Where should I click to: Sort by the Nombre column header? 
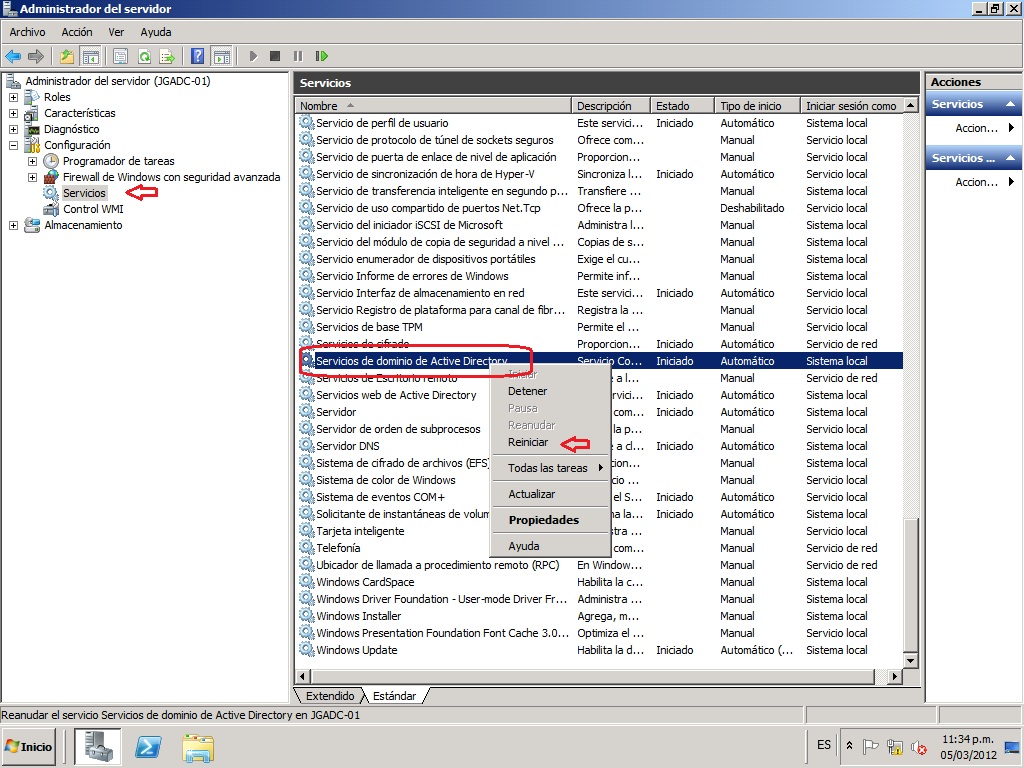click(x=434, y=106)
